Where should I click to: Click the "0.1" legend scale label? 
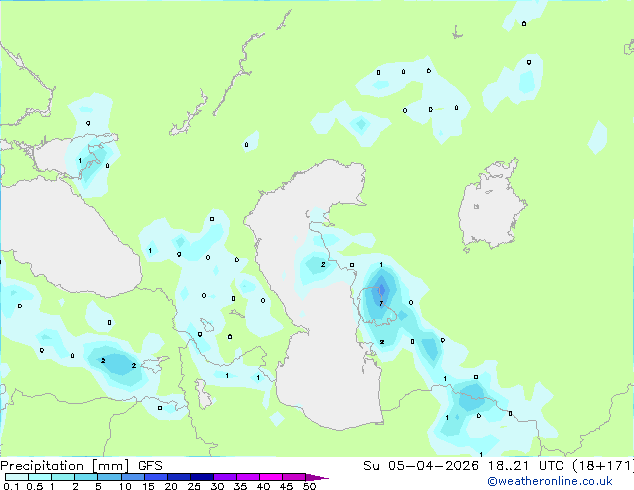pyautogui.click(x=11, y=486)
